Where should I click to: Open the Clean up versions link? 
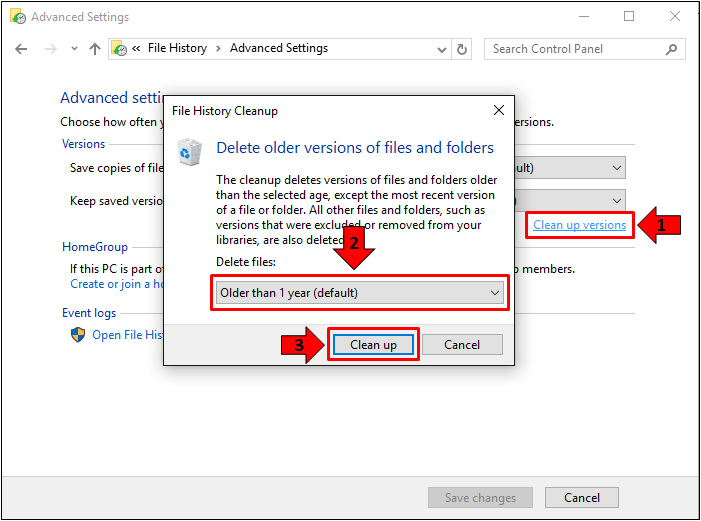(x=579, y=224)
